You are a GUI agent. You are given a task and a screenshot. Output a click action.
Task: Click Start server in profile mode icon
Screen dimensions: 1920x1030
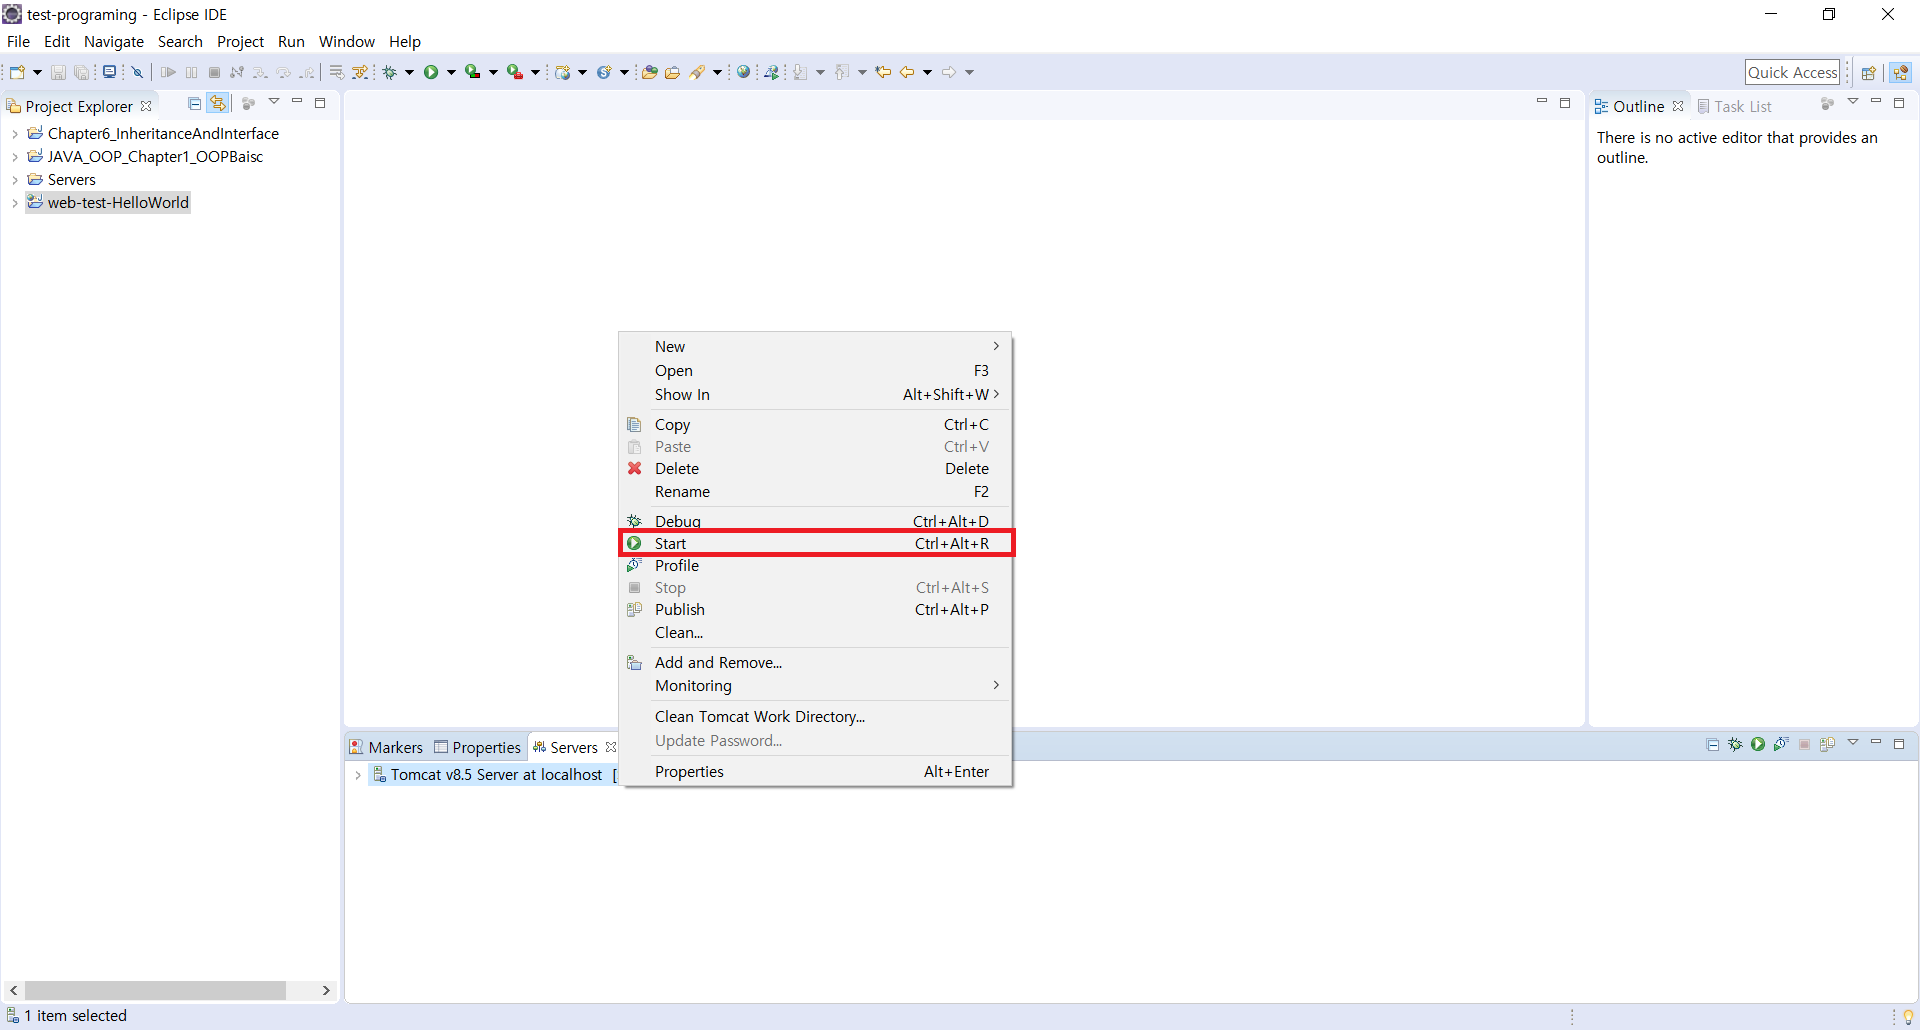point(1781,744)
